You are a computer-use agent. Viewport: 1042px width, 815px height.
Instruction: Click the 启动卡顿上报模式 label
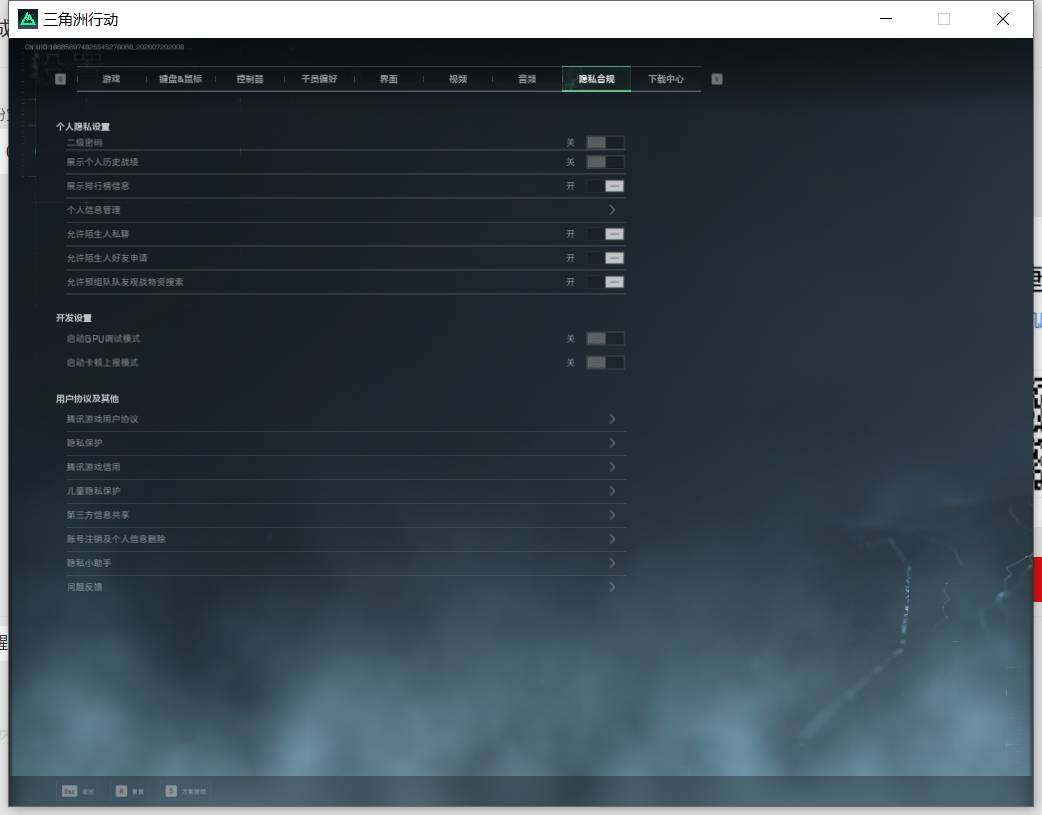[x=102, y=362]
